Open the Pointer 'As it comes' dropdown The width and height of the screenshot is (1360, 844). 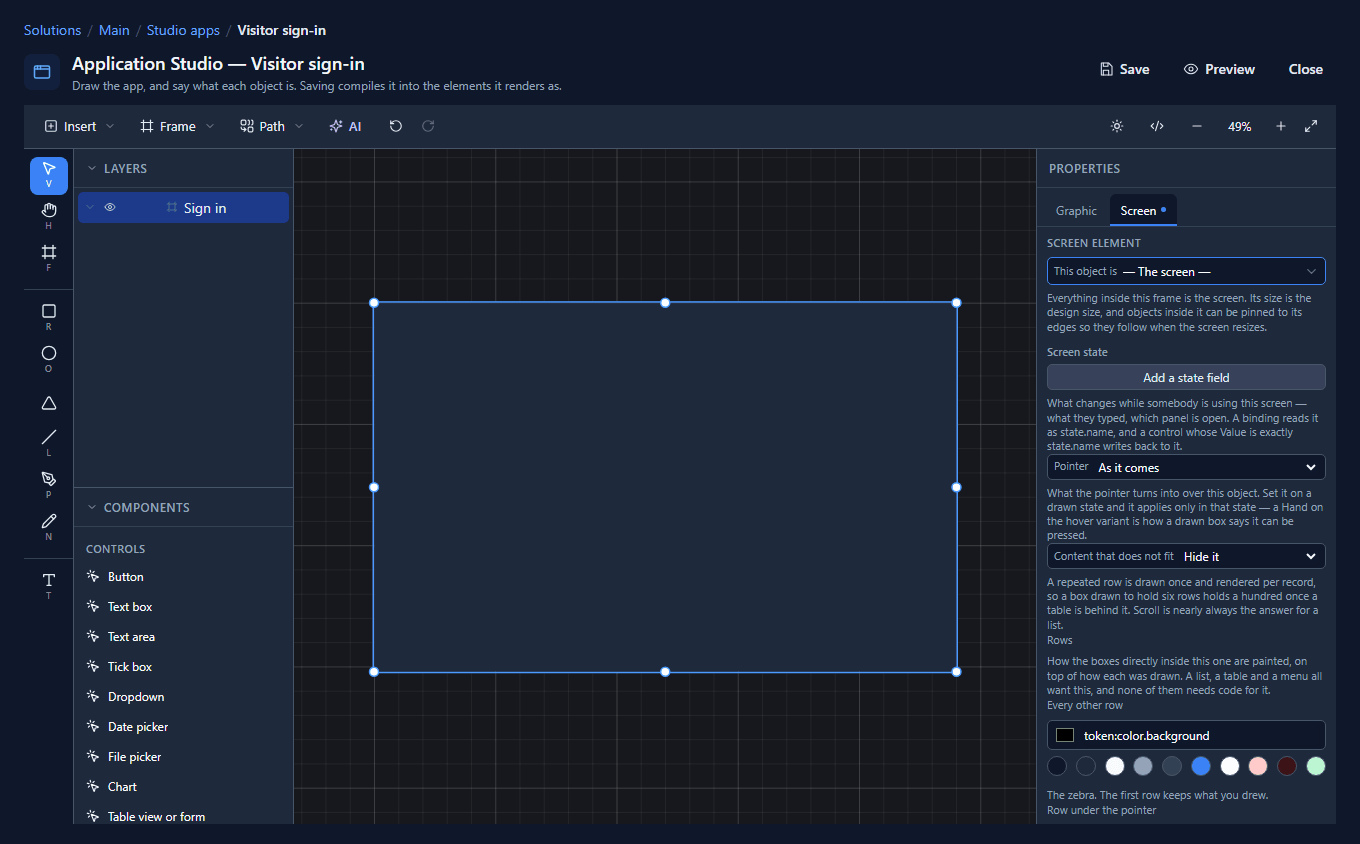click(1186, 467)
